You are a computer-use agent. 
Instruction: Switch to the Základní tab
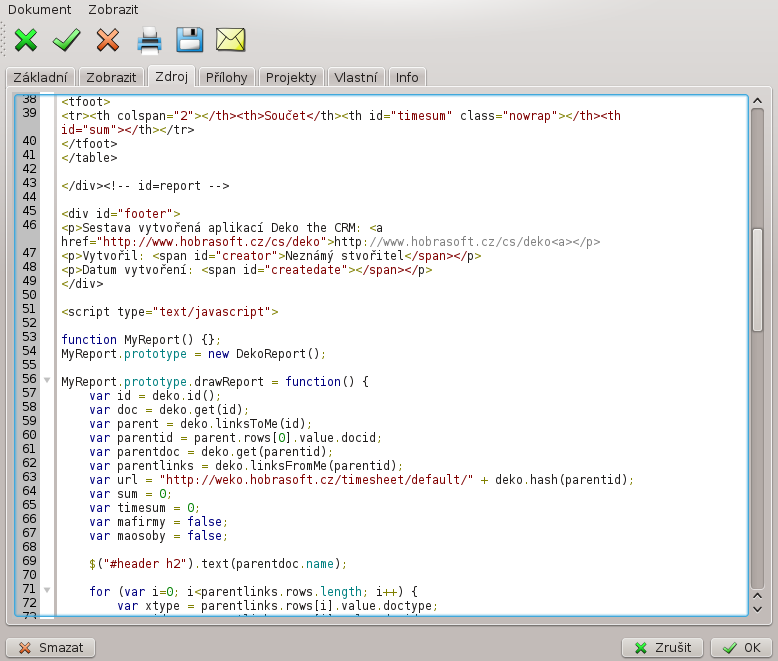[x=40, y=77]
